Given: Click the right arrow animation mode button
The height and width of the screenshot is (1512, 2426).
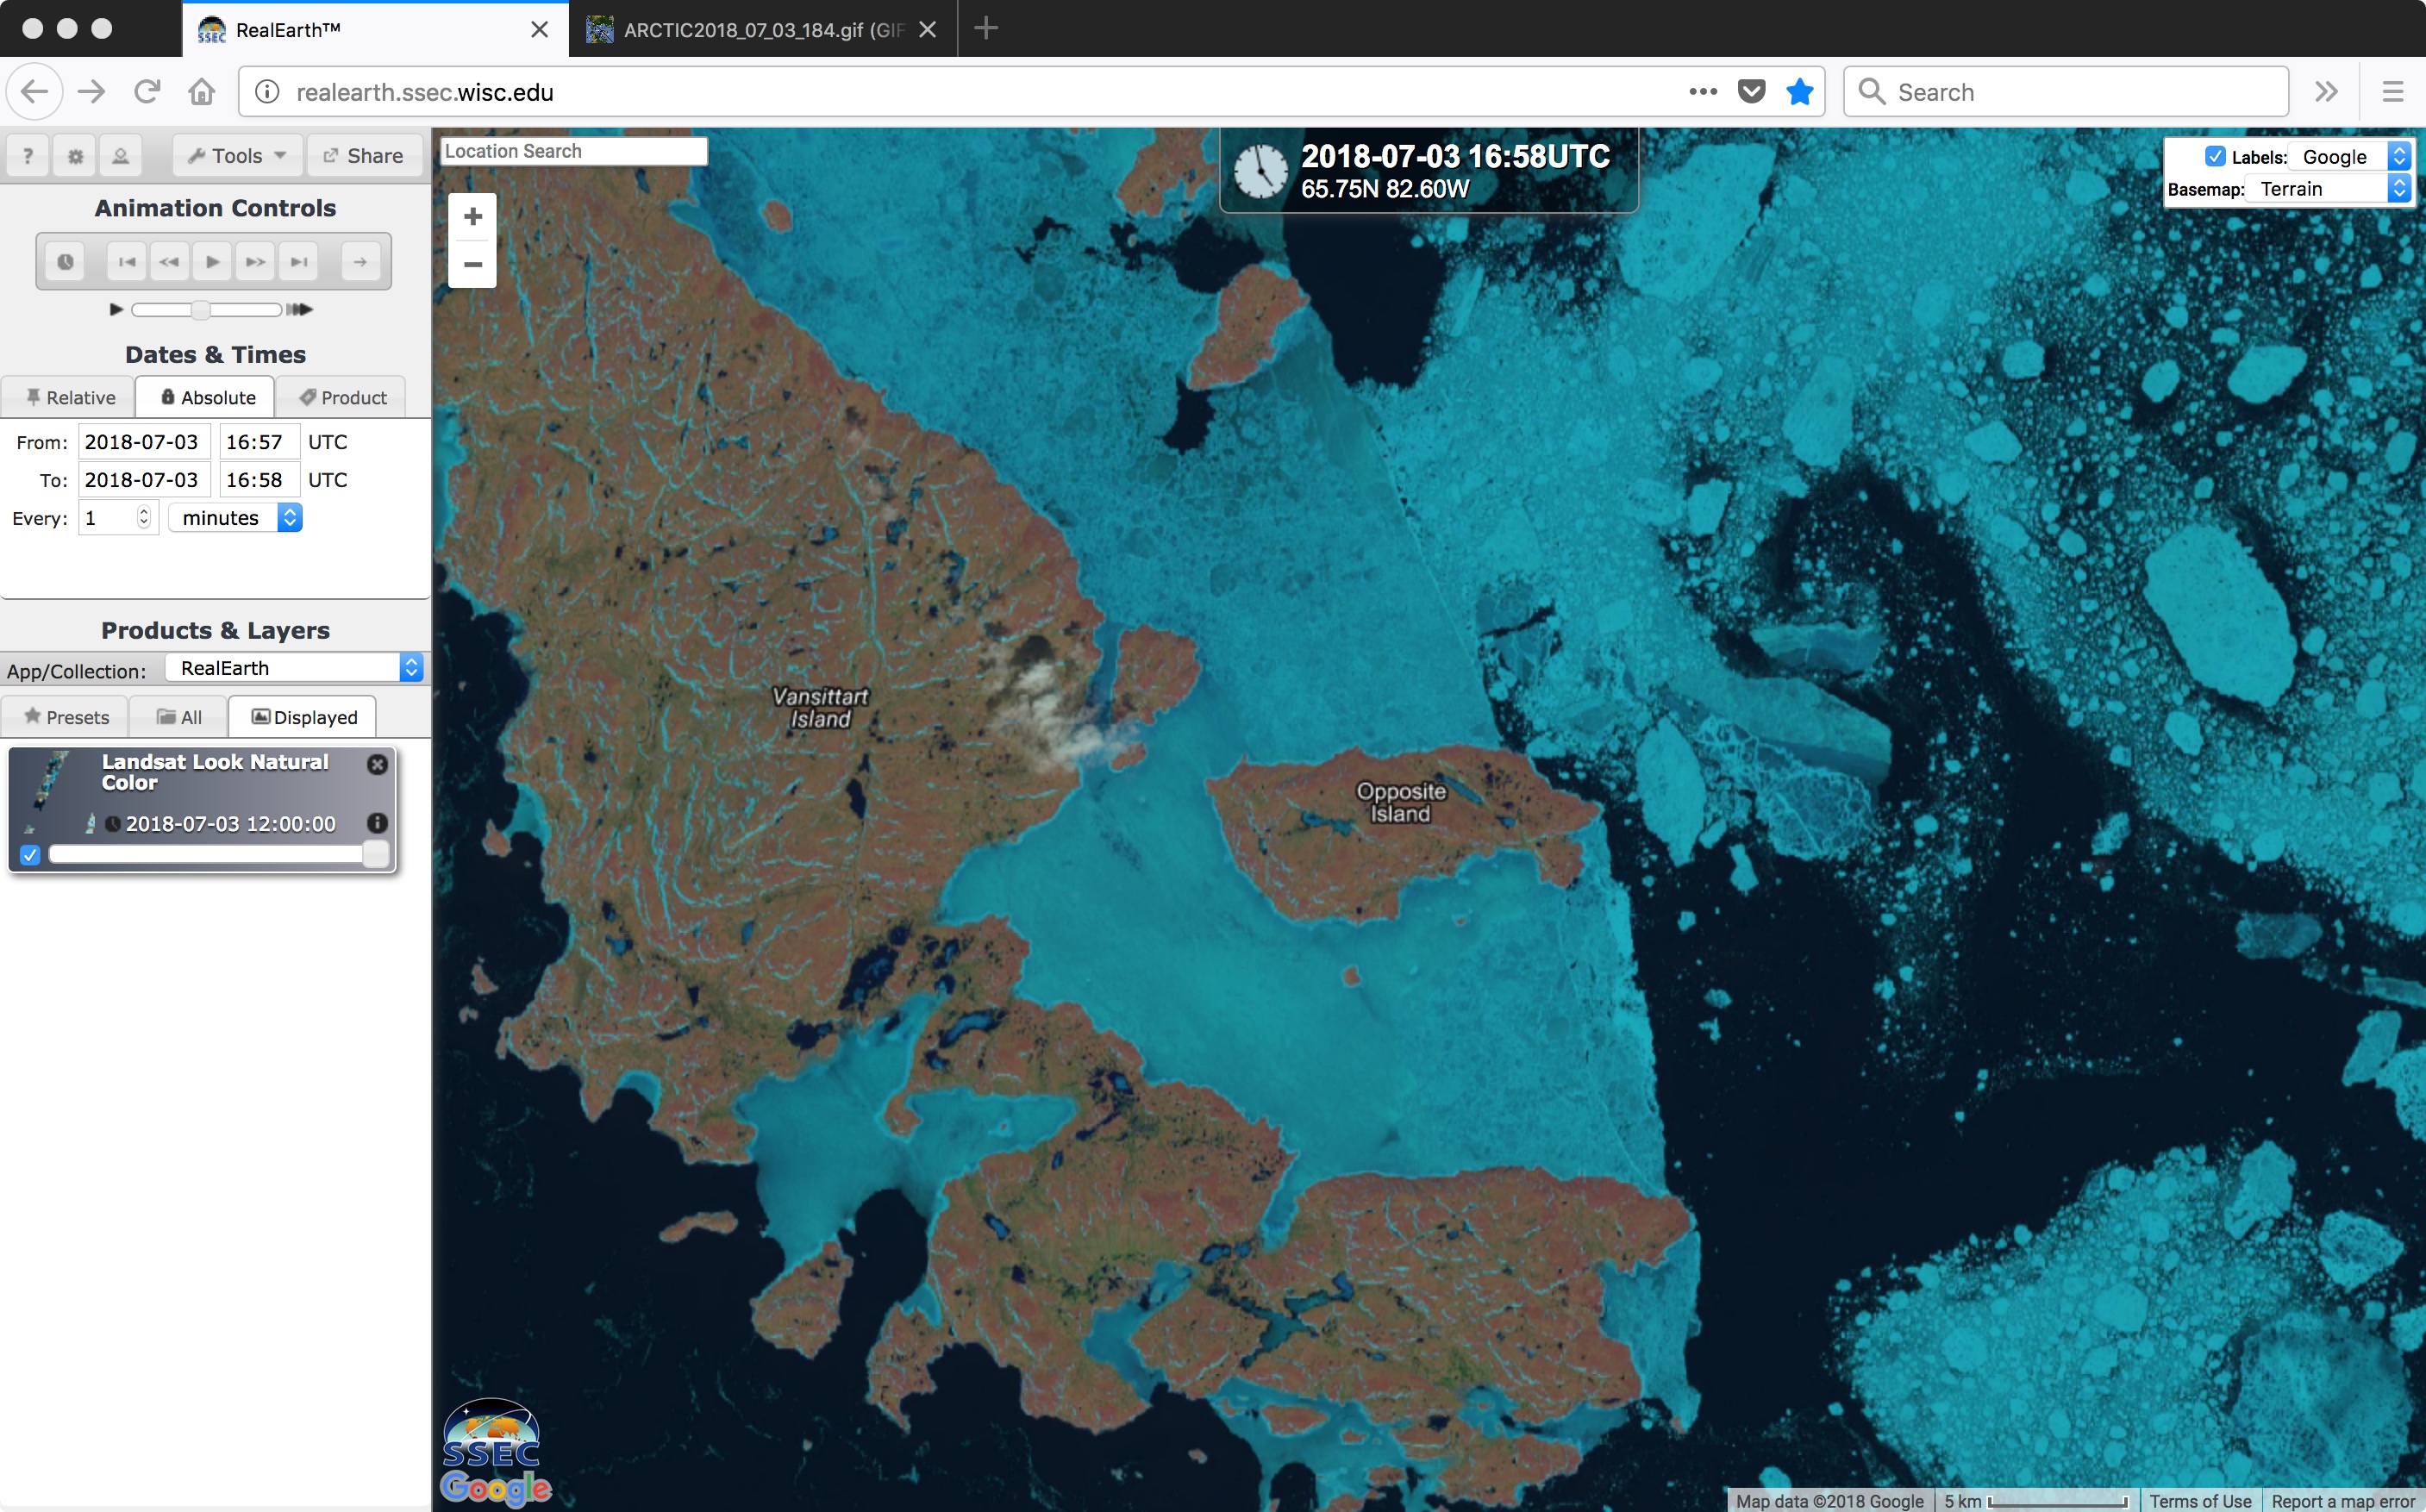Looking at the screenshot, I should (x=360, y=261).
